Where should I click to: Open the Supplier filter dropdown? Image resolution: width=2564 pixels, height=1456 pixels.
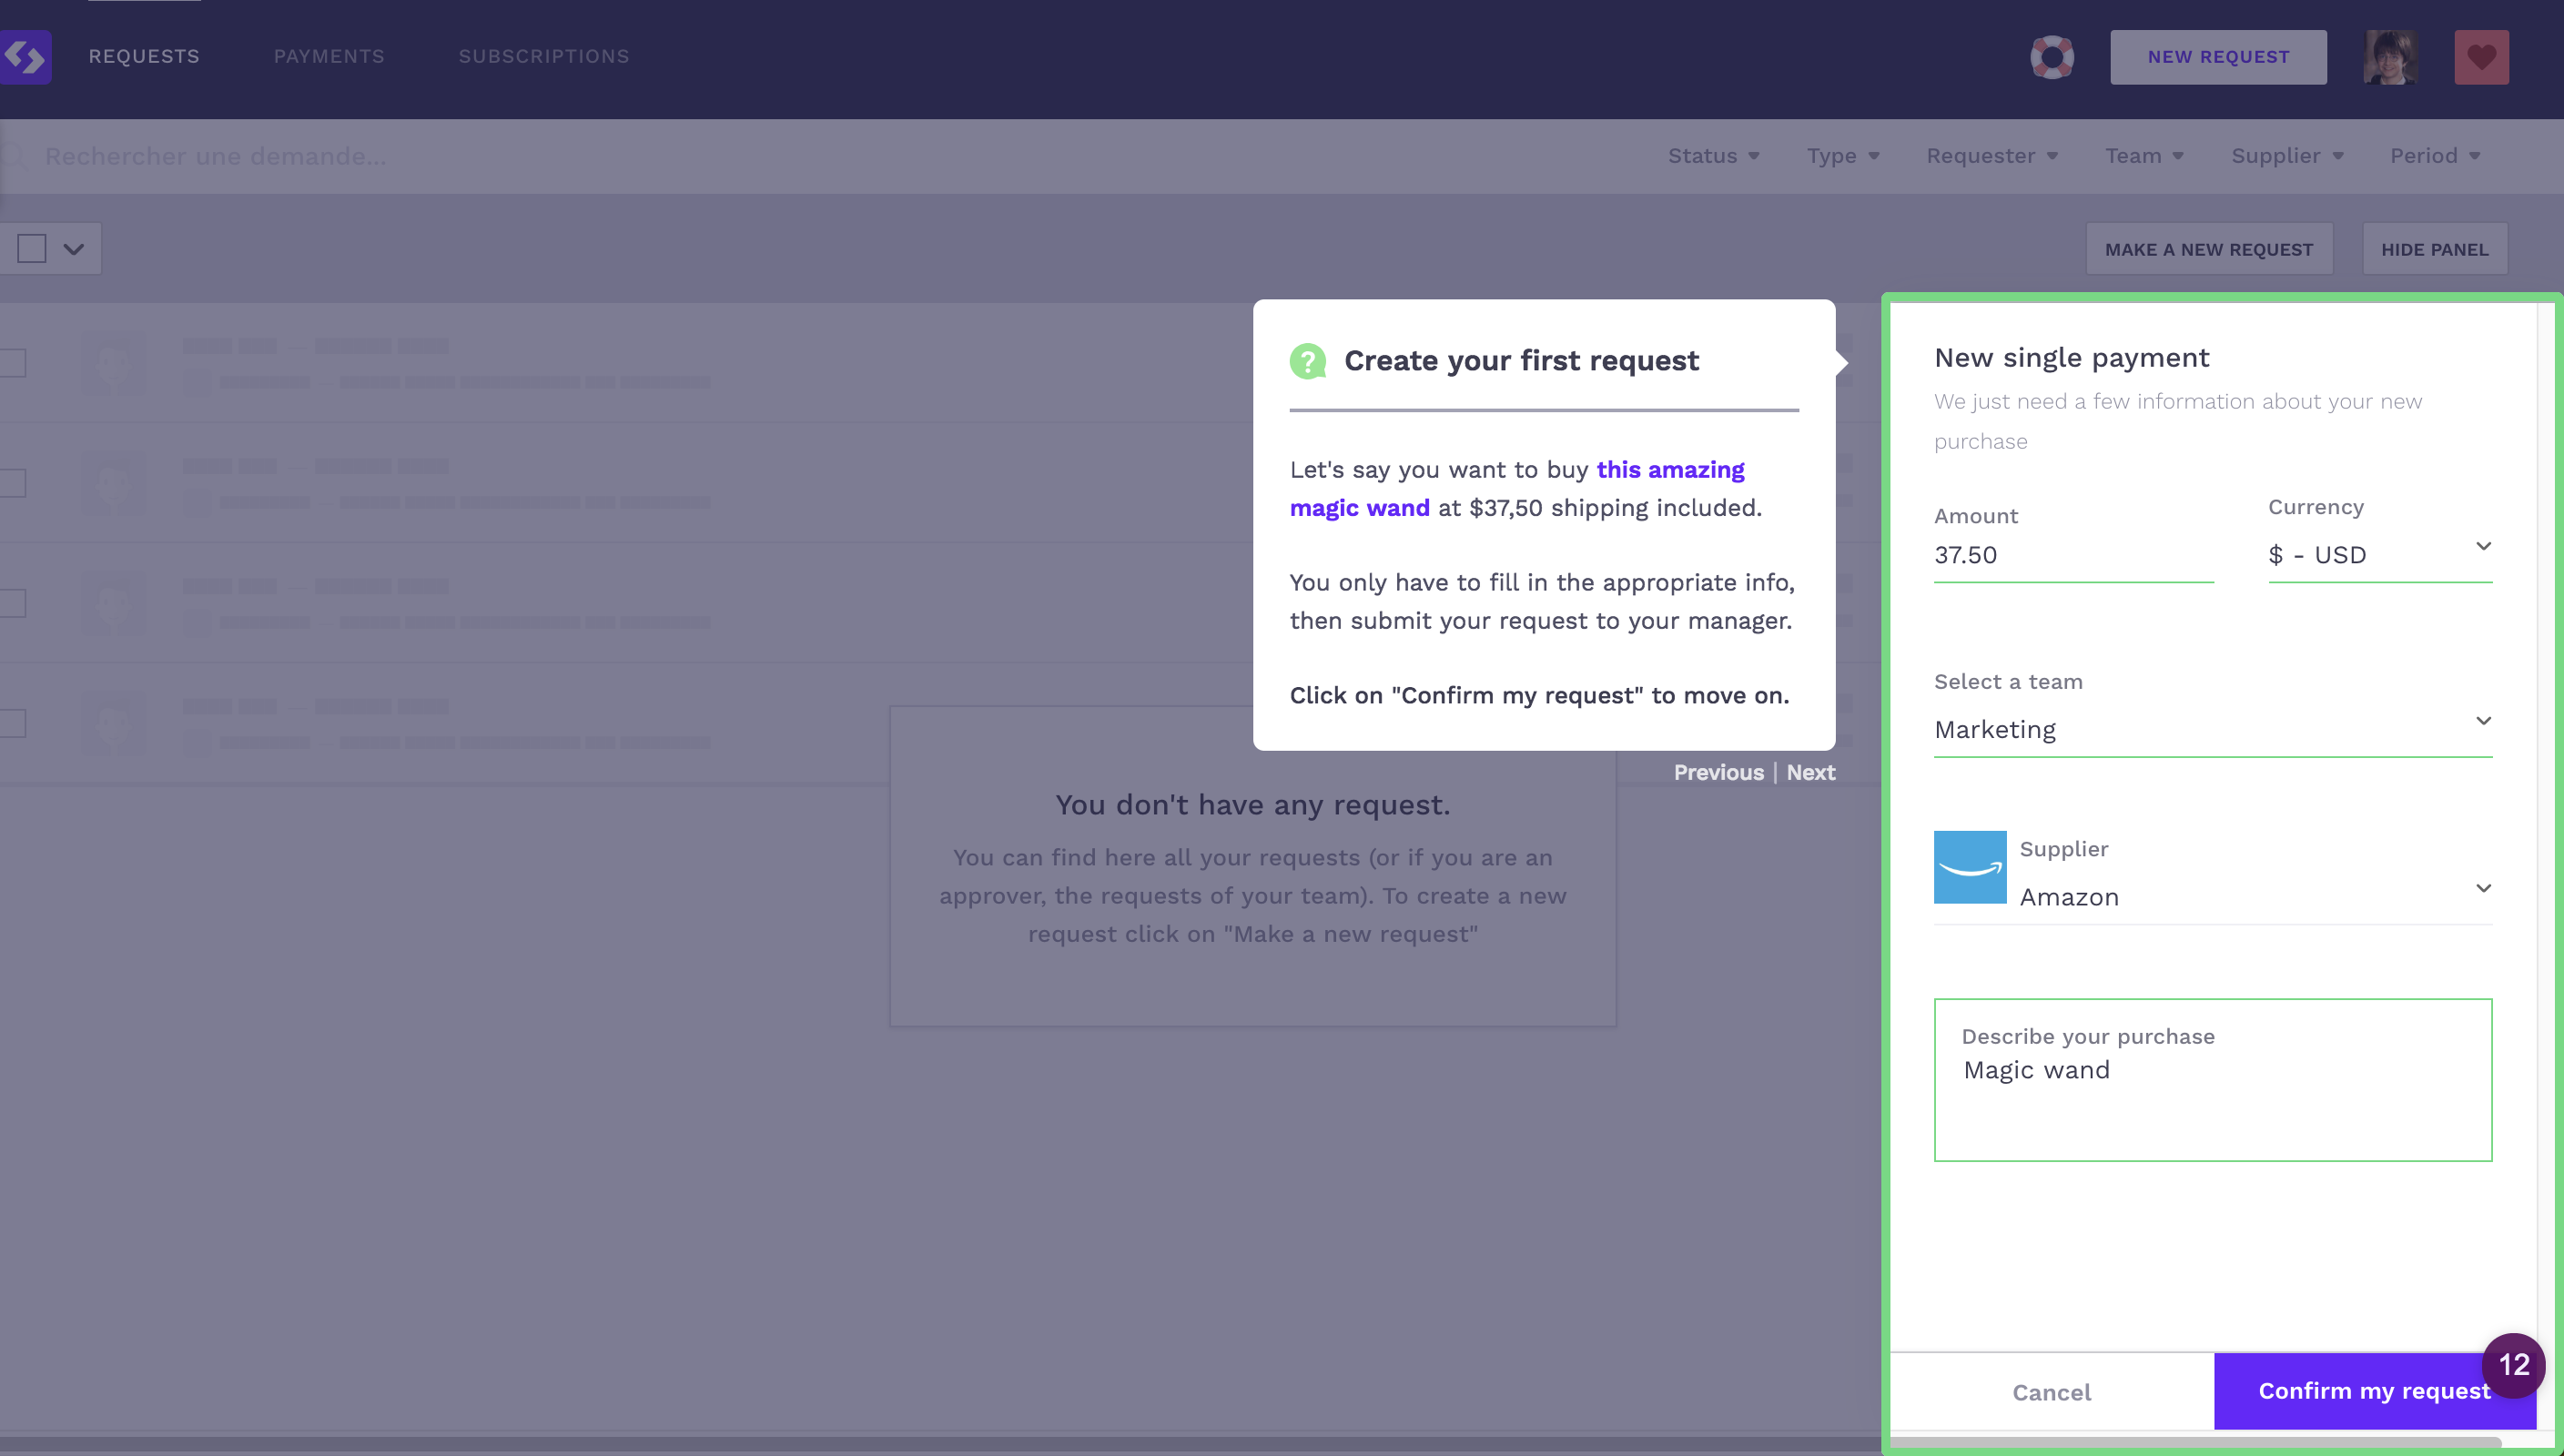[2287, 156]
